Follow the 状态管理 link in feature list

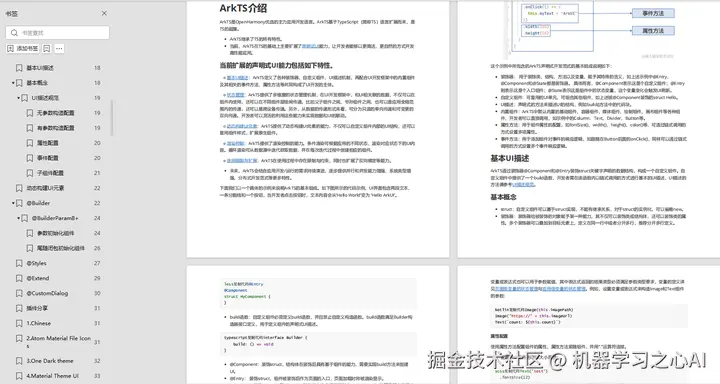coord(236,95)
